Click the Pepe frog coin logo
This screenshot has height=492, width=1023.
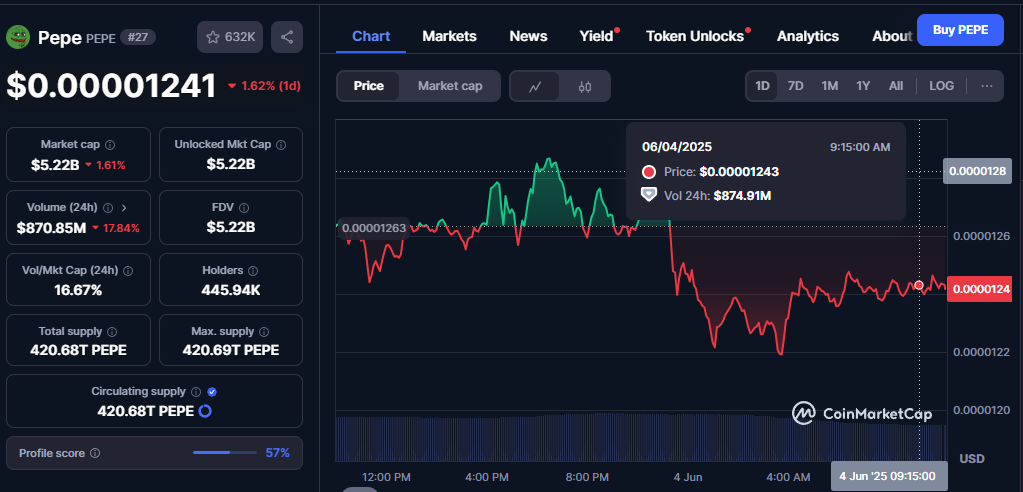pos(18,37)
